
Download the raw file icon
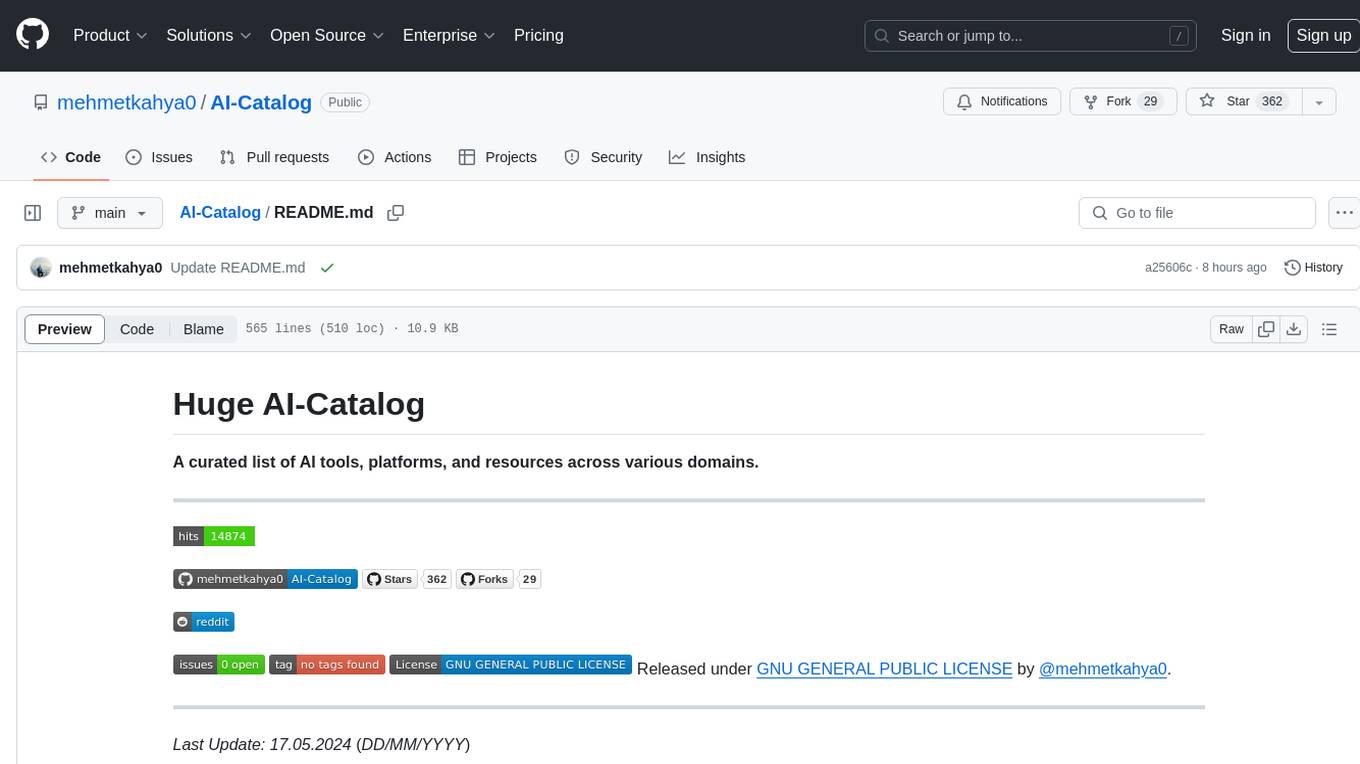1294,329
